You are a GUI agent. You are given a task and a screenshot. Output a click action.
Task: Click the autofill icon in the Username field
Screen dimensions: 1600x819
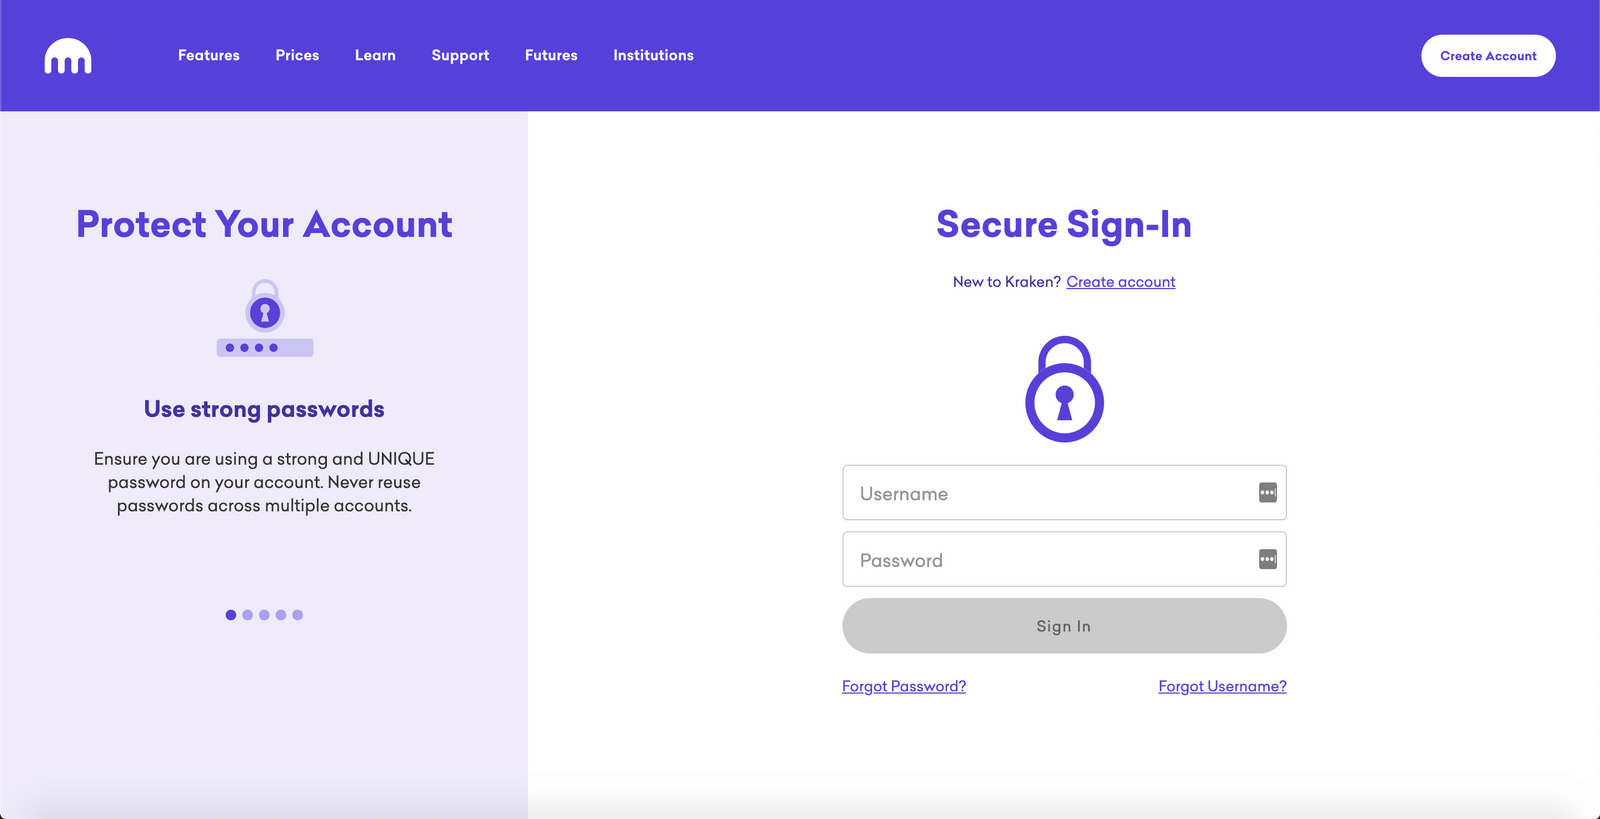(1266, 492)
